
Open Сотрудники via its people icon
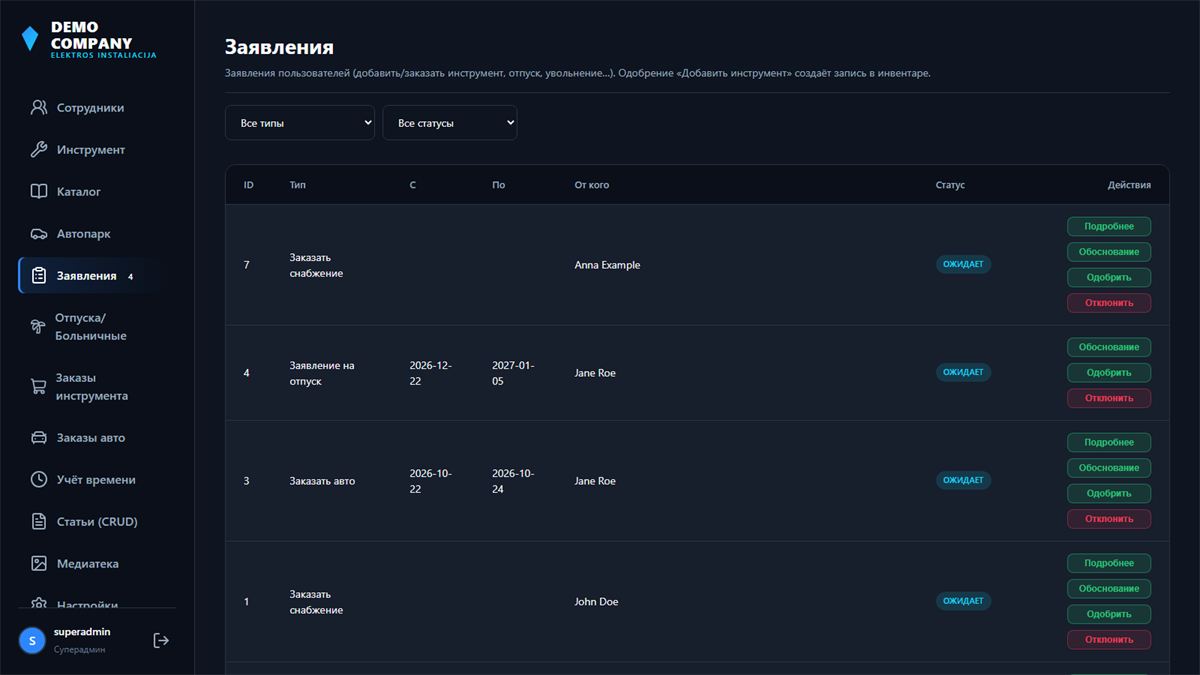39,108
